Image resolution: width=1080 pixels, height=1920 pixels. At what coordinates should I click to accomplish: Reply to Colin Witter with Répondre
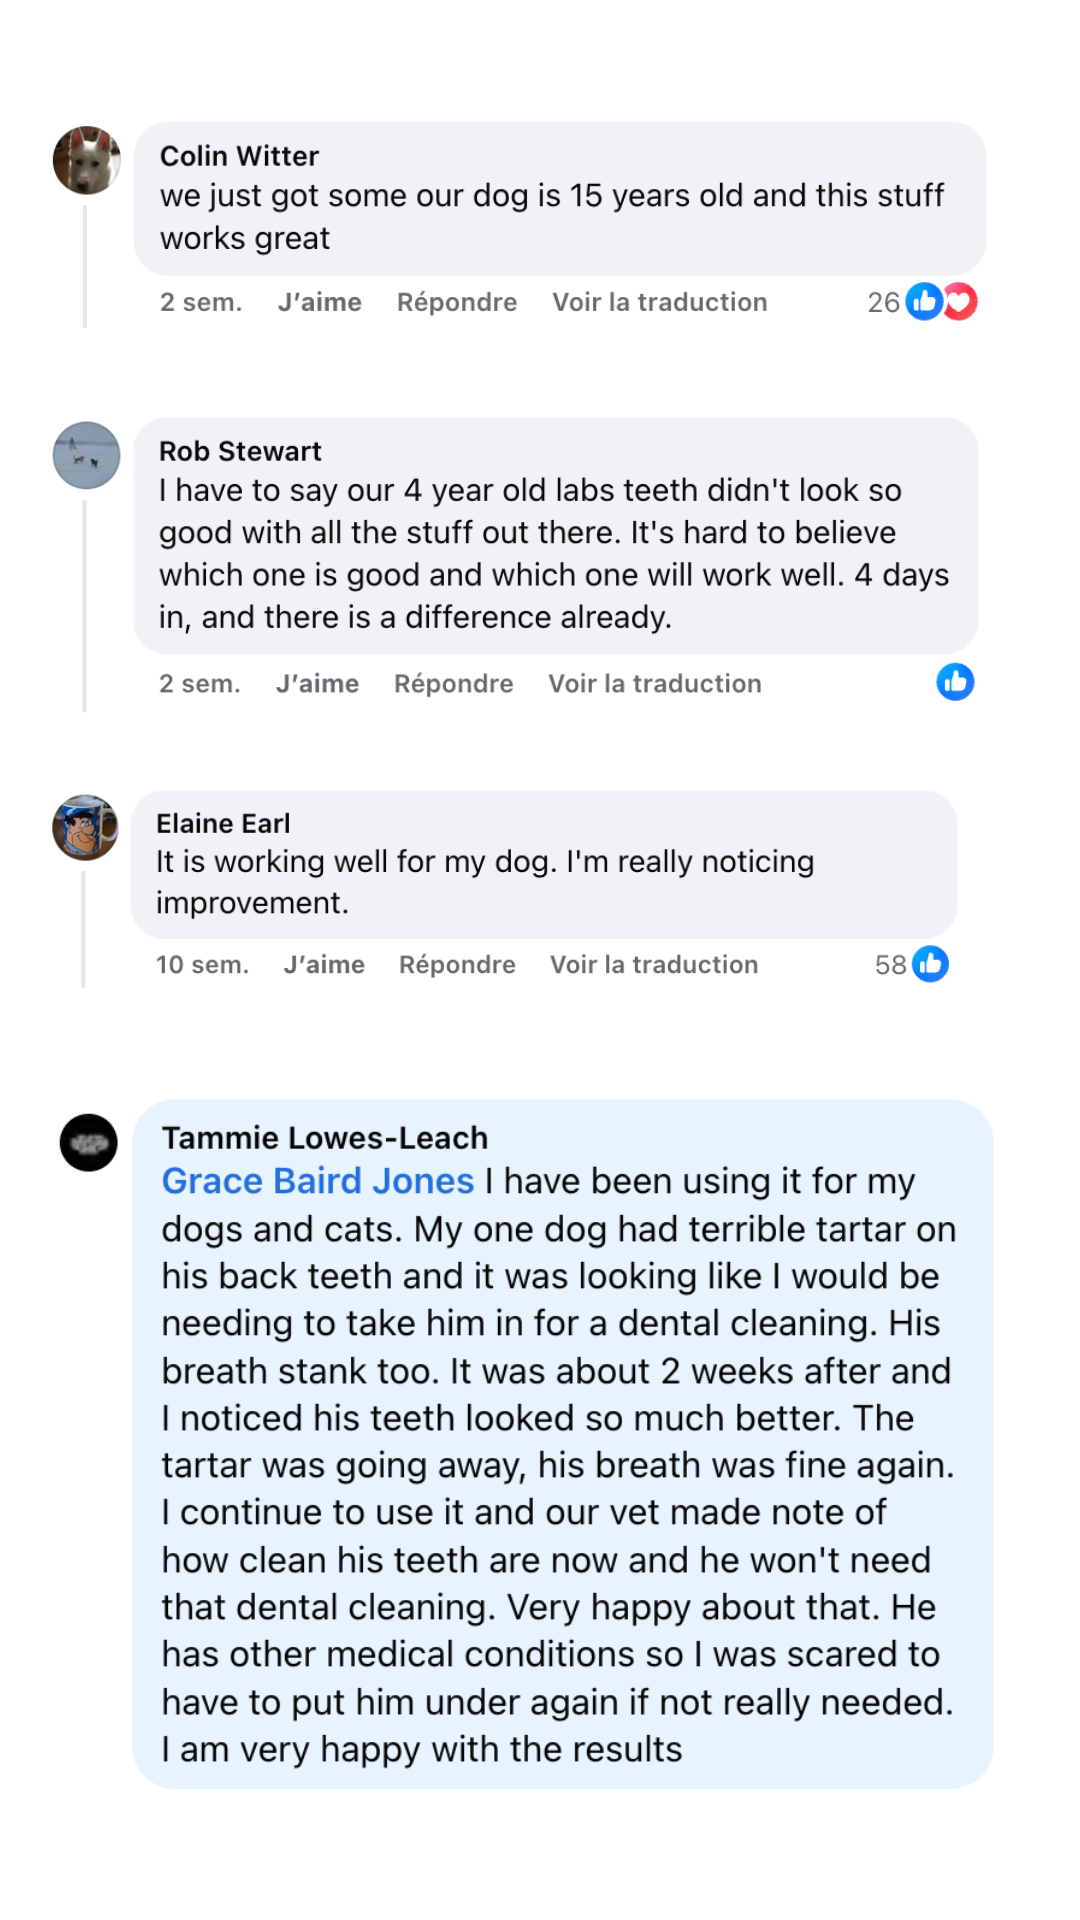point(456,302)
